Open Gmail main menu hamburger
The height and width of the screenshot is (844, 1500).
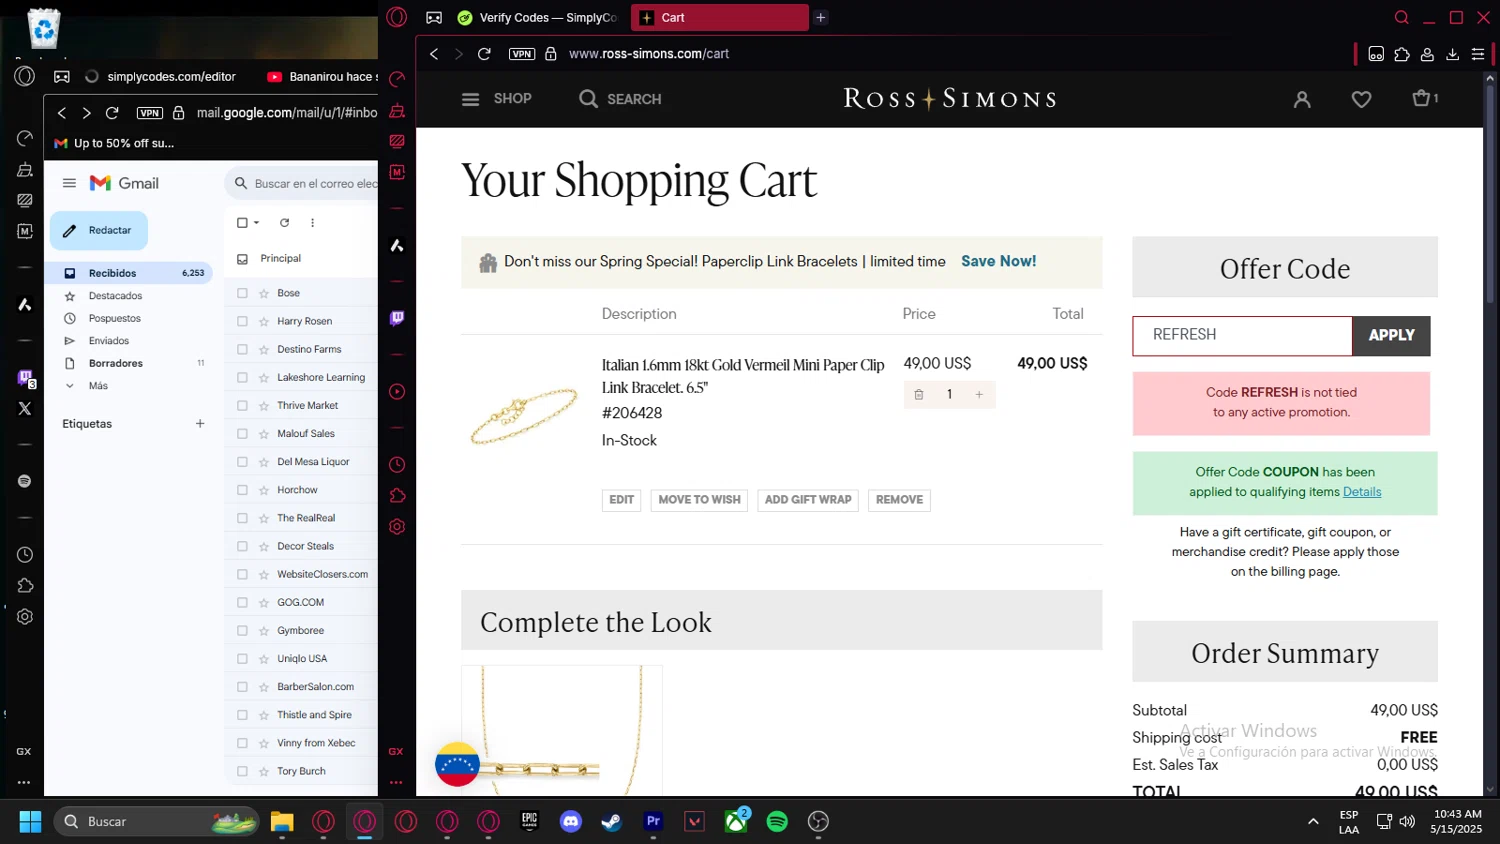(69, 183)
